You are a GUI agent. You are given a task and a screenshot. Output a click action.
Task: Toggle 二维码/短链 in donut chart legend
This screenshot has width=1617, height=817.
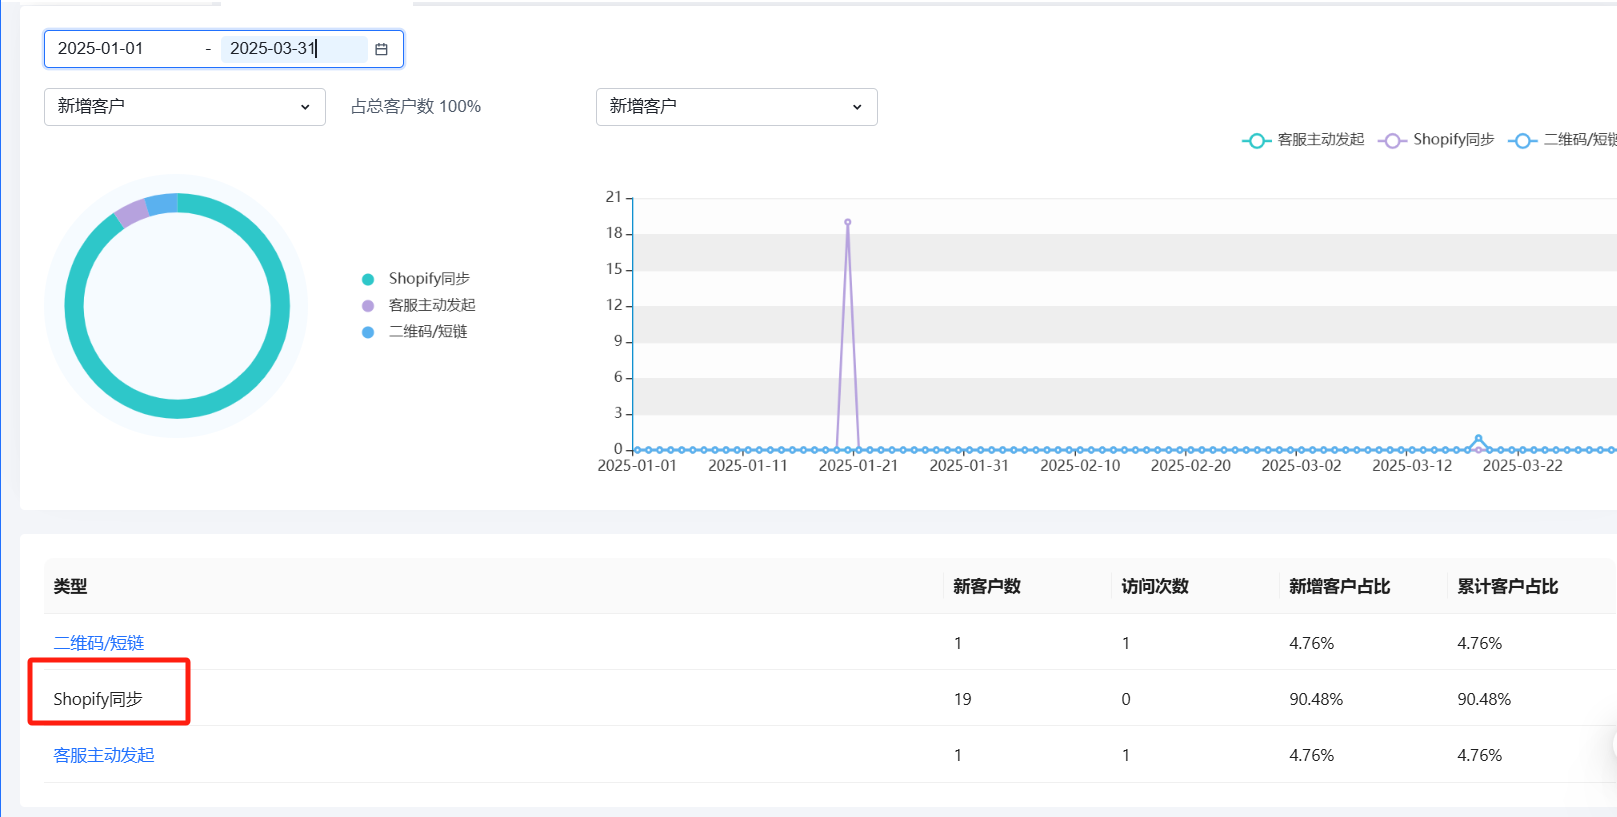tap(415, 332)
